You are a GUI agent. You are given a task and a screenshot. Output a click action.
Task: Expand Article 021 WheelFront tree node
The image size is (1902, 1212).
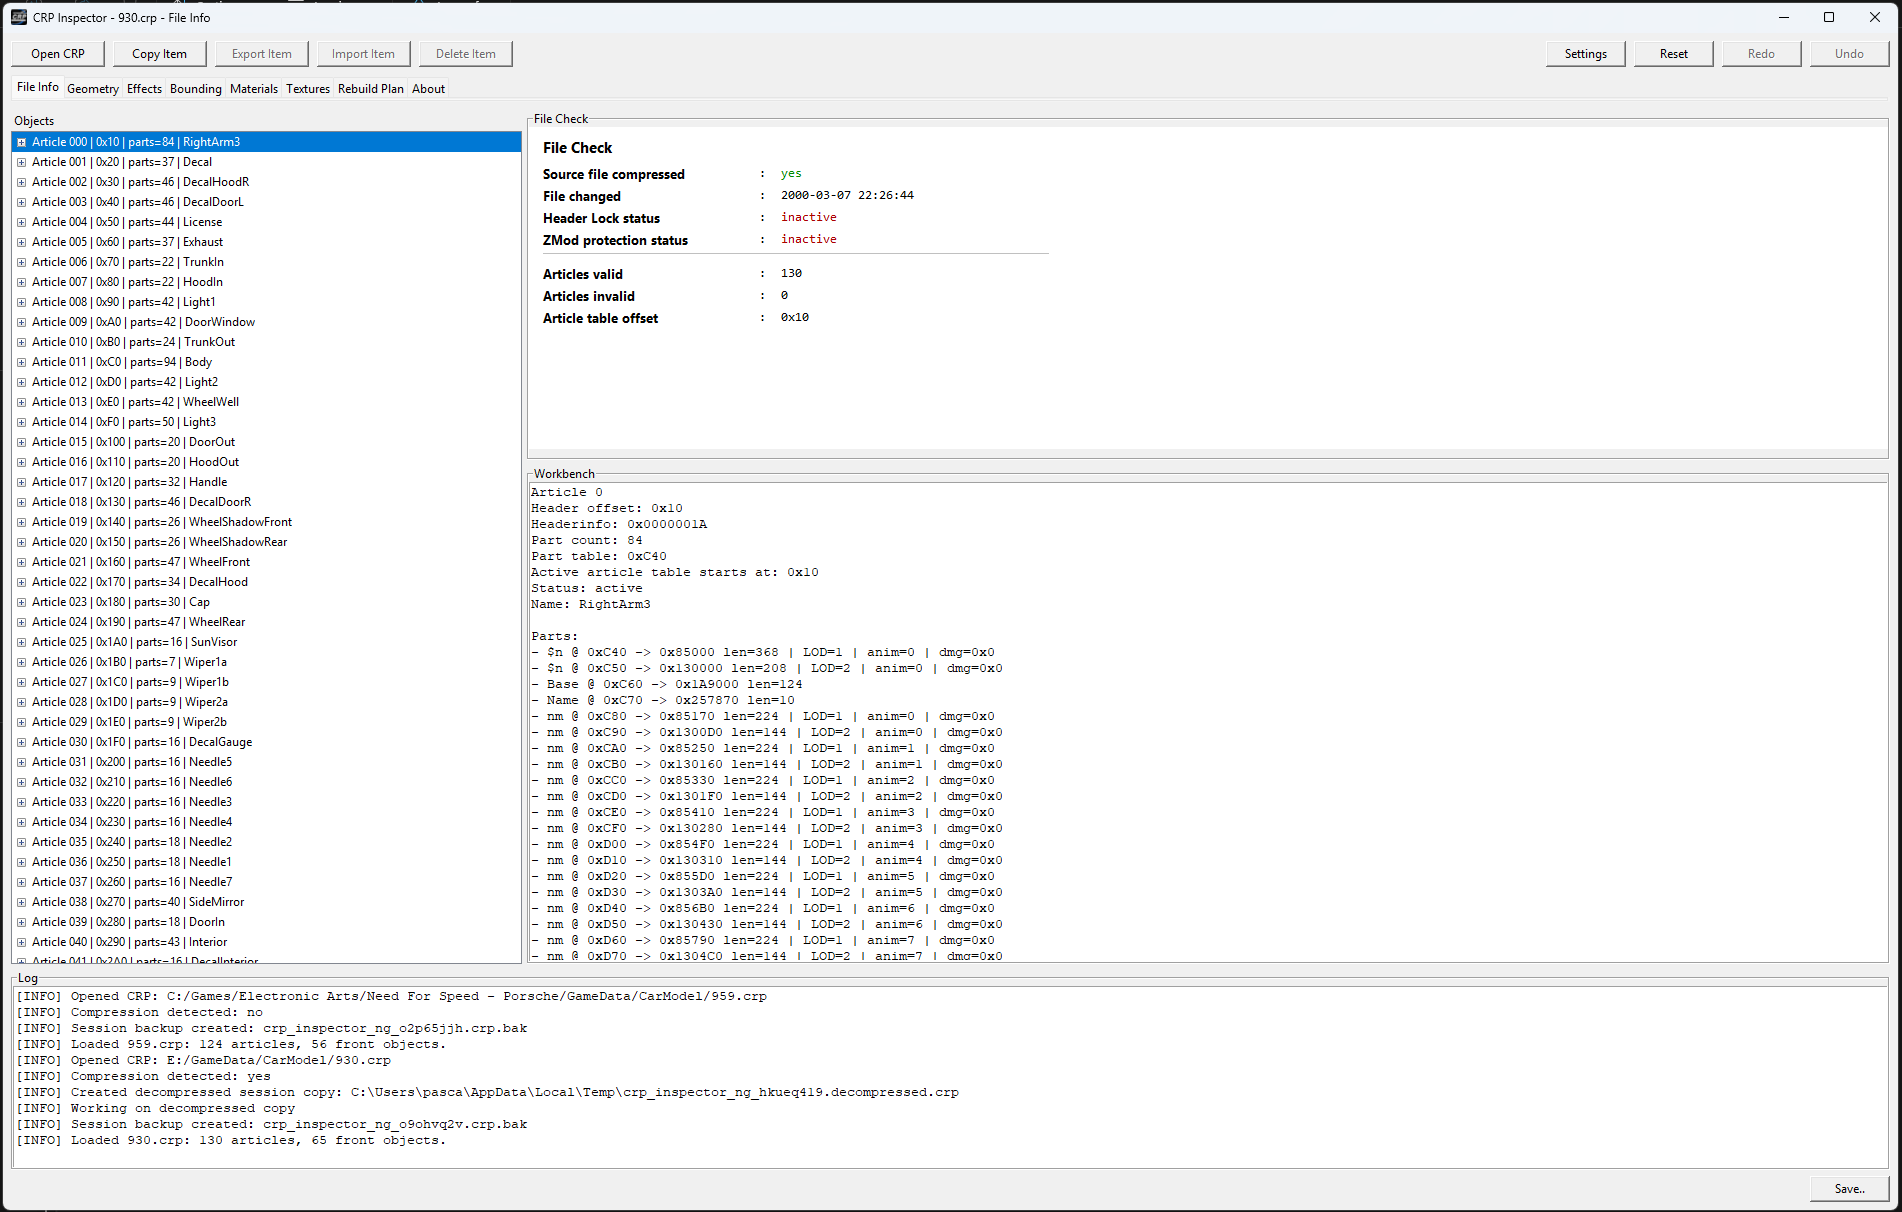[21, 562]
